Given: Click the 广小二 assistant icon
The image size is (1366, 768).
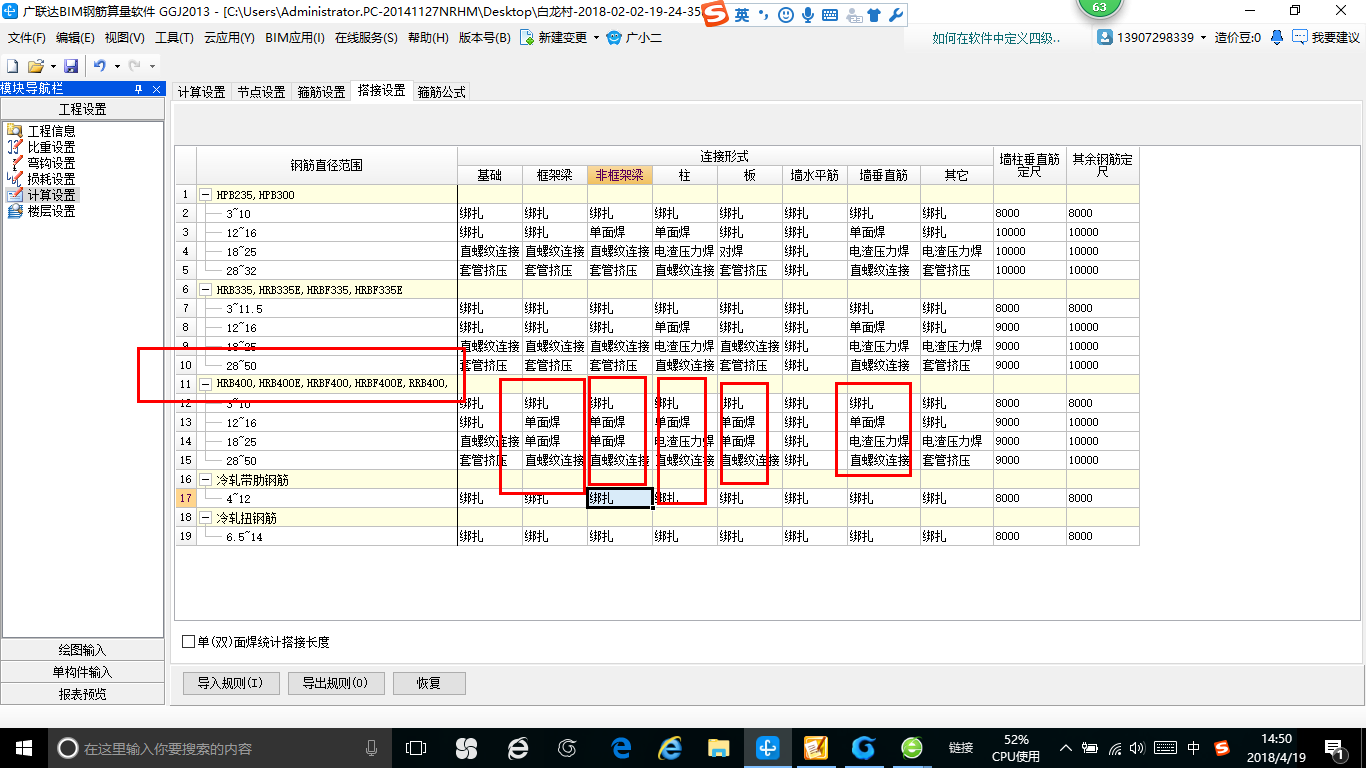Looking at the screenshot, I should click(615, 38).
